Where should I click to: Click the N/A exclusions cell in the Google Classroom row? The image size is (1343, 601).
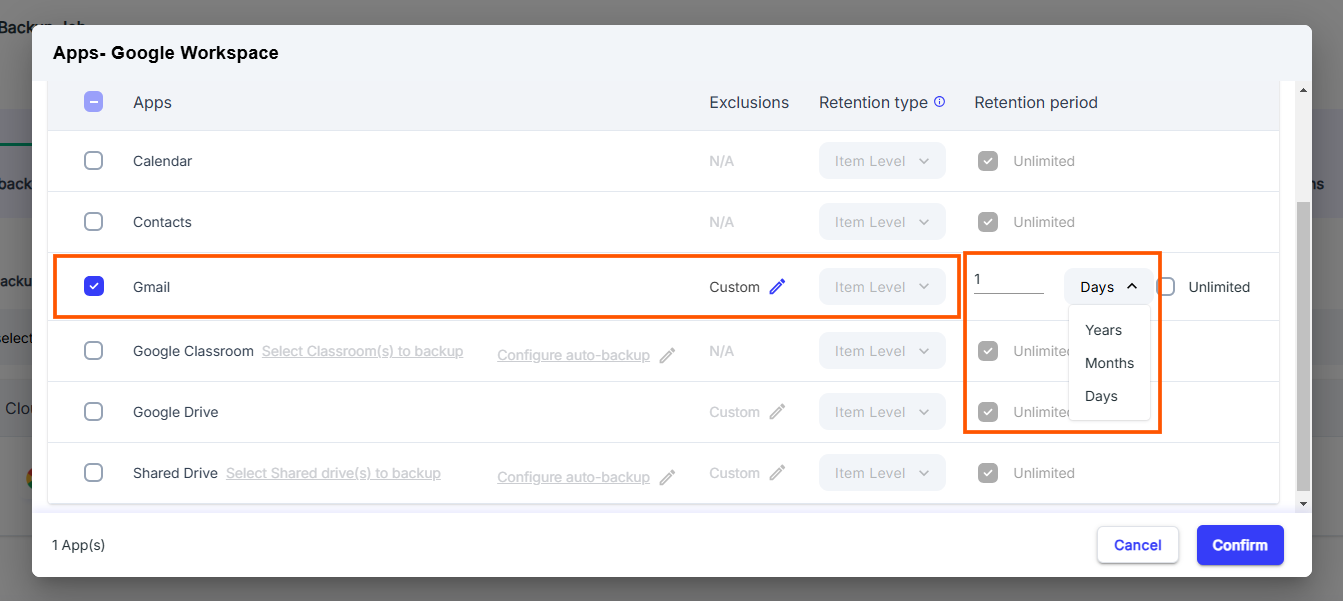click(722, 351)
